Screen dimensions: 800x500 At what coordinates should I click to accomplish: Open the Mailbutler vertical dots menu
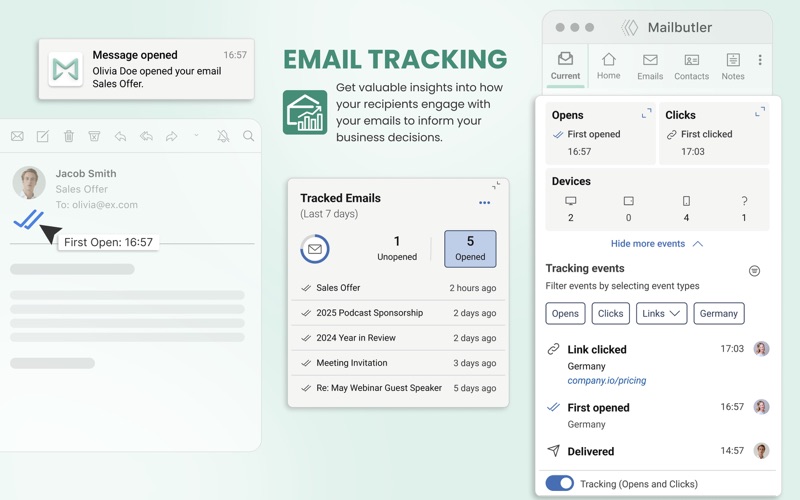coord(760,60)
